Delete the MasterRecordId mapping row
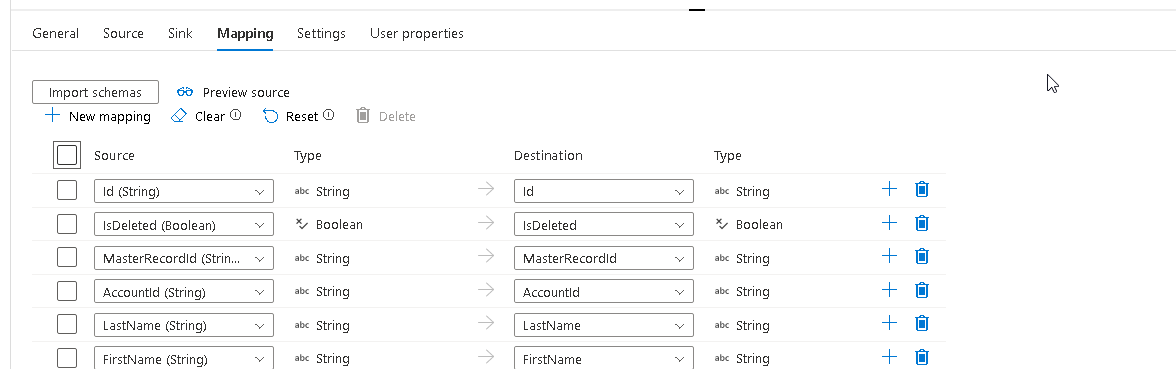 [922, 256]
